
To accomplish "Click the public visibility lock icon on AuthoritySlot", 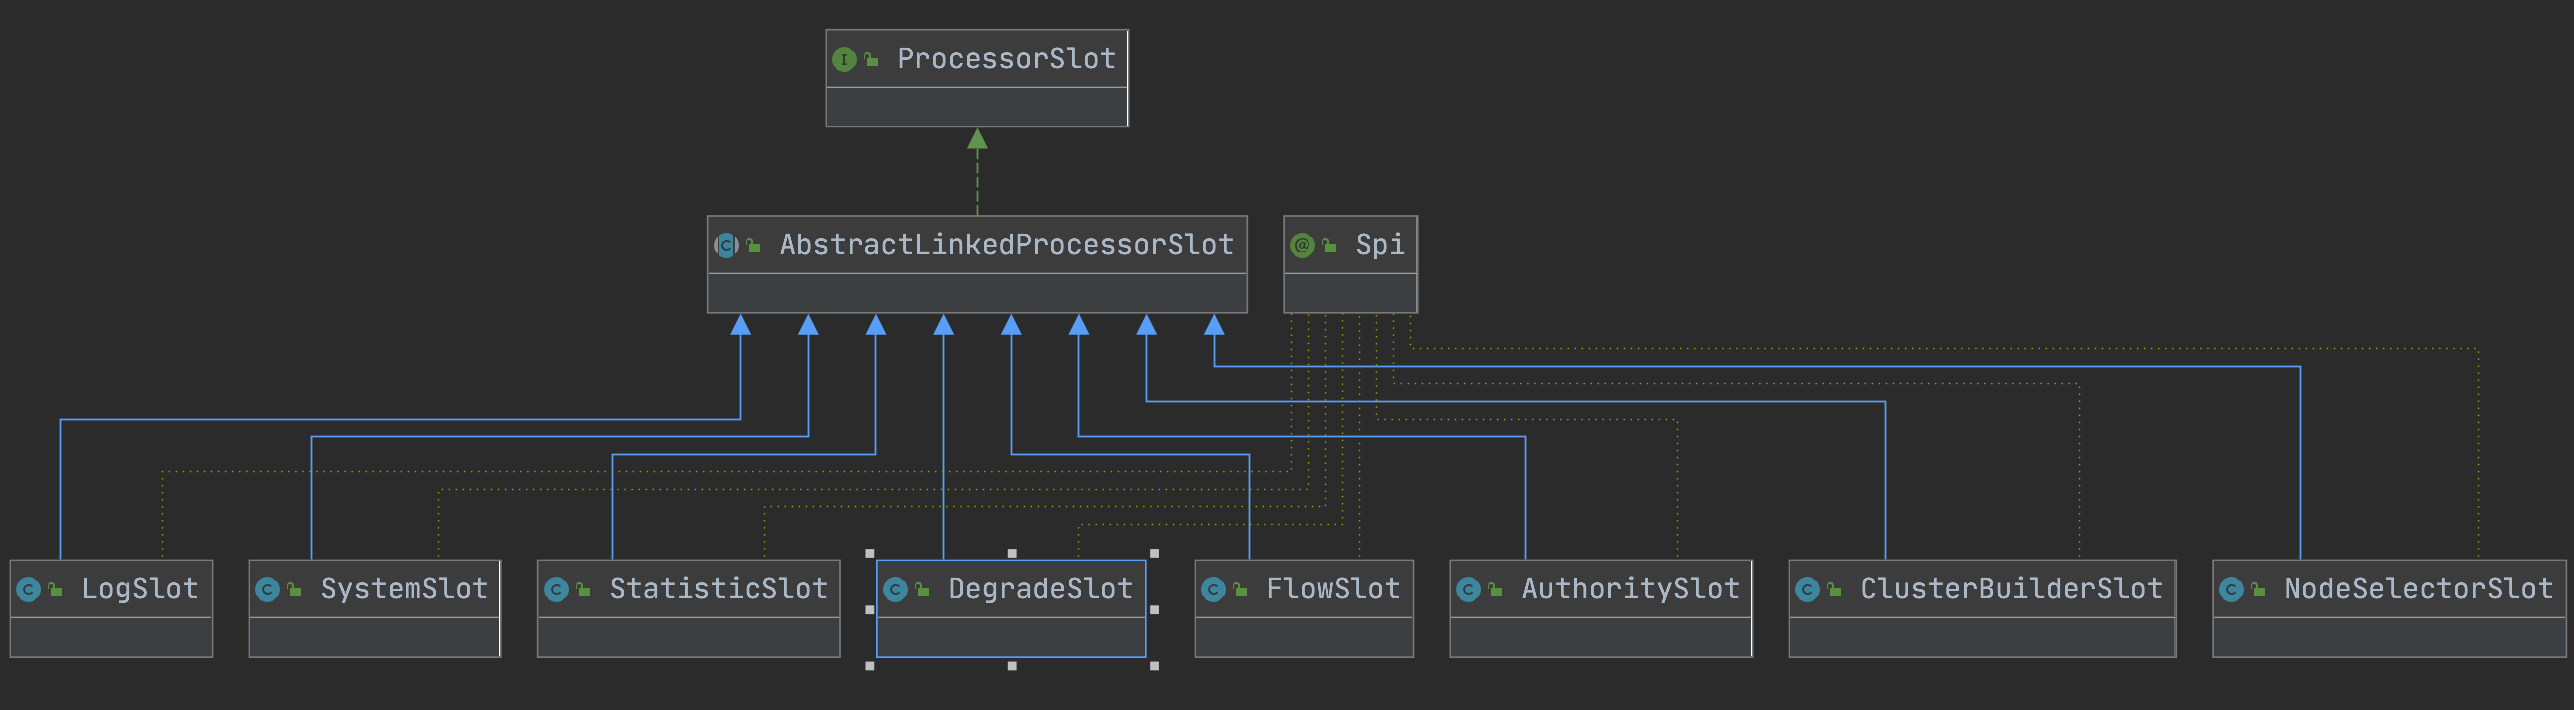I will pyautogui.click(x=1495, y=590).
